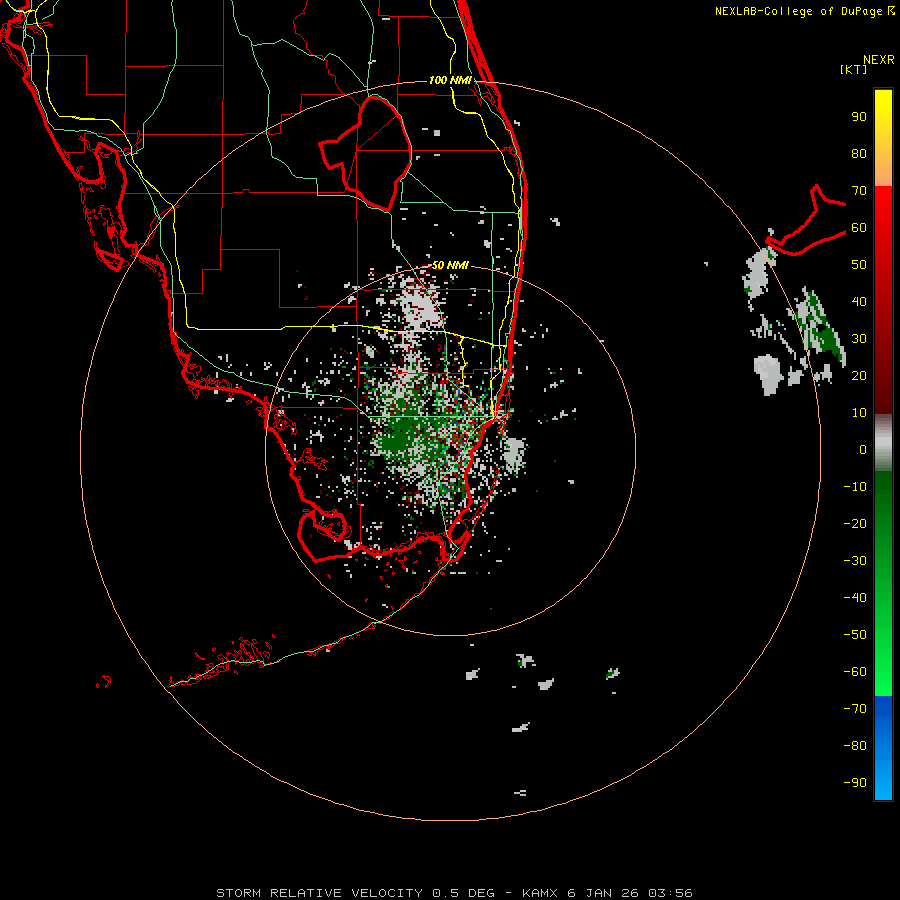Pick the bright green color bar segment near -60

point(883,677)
